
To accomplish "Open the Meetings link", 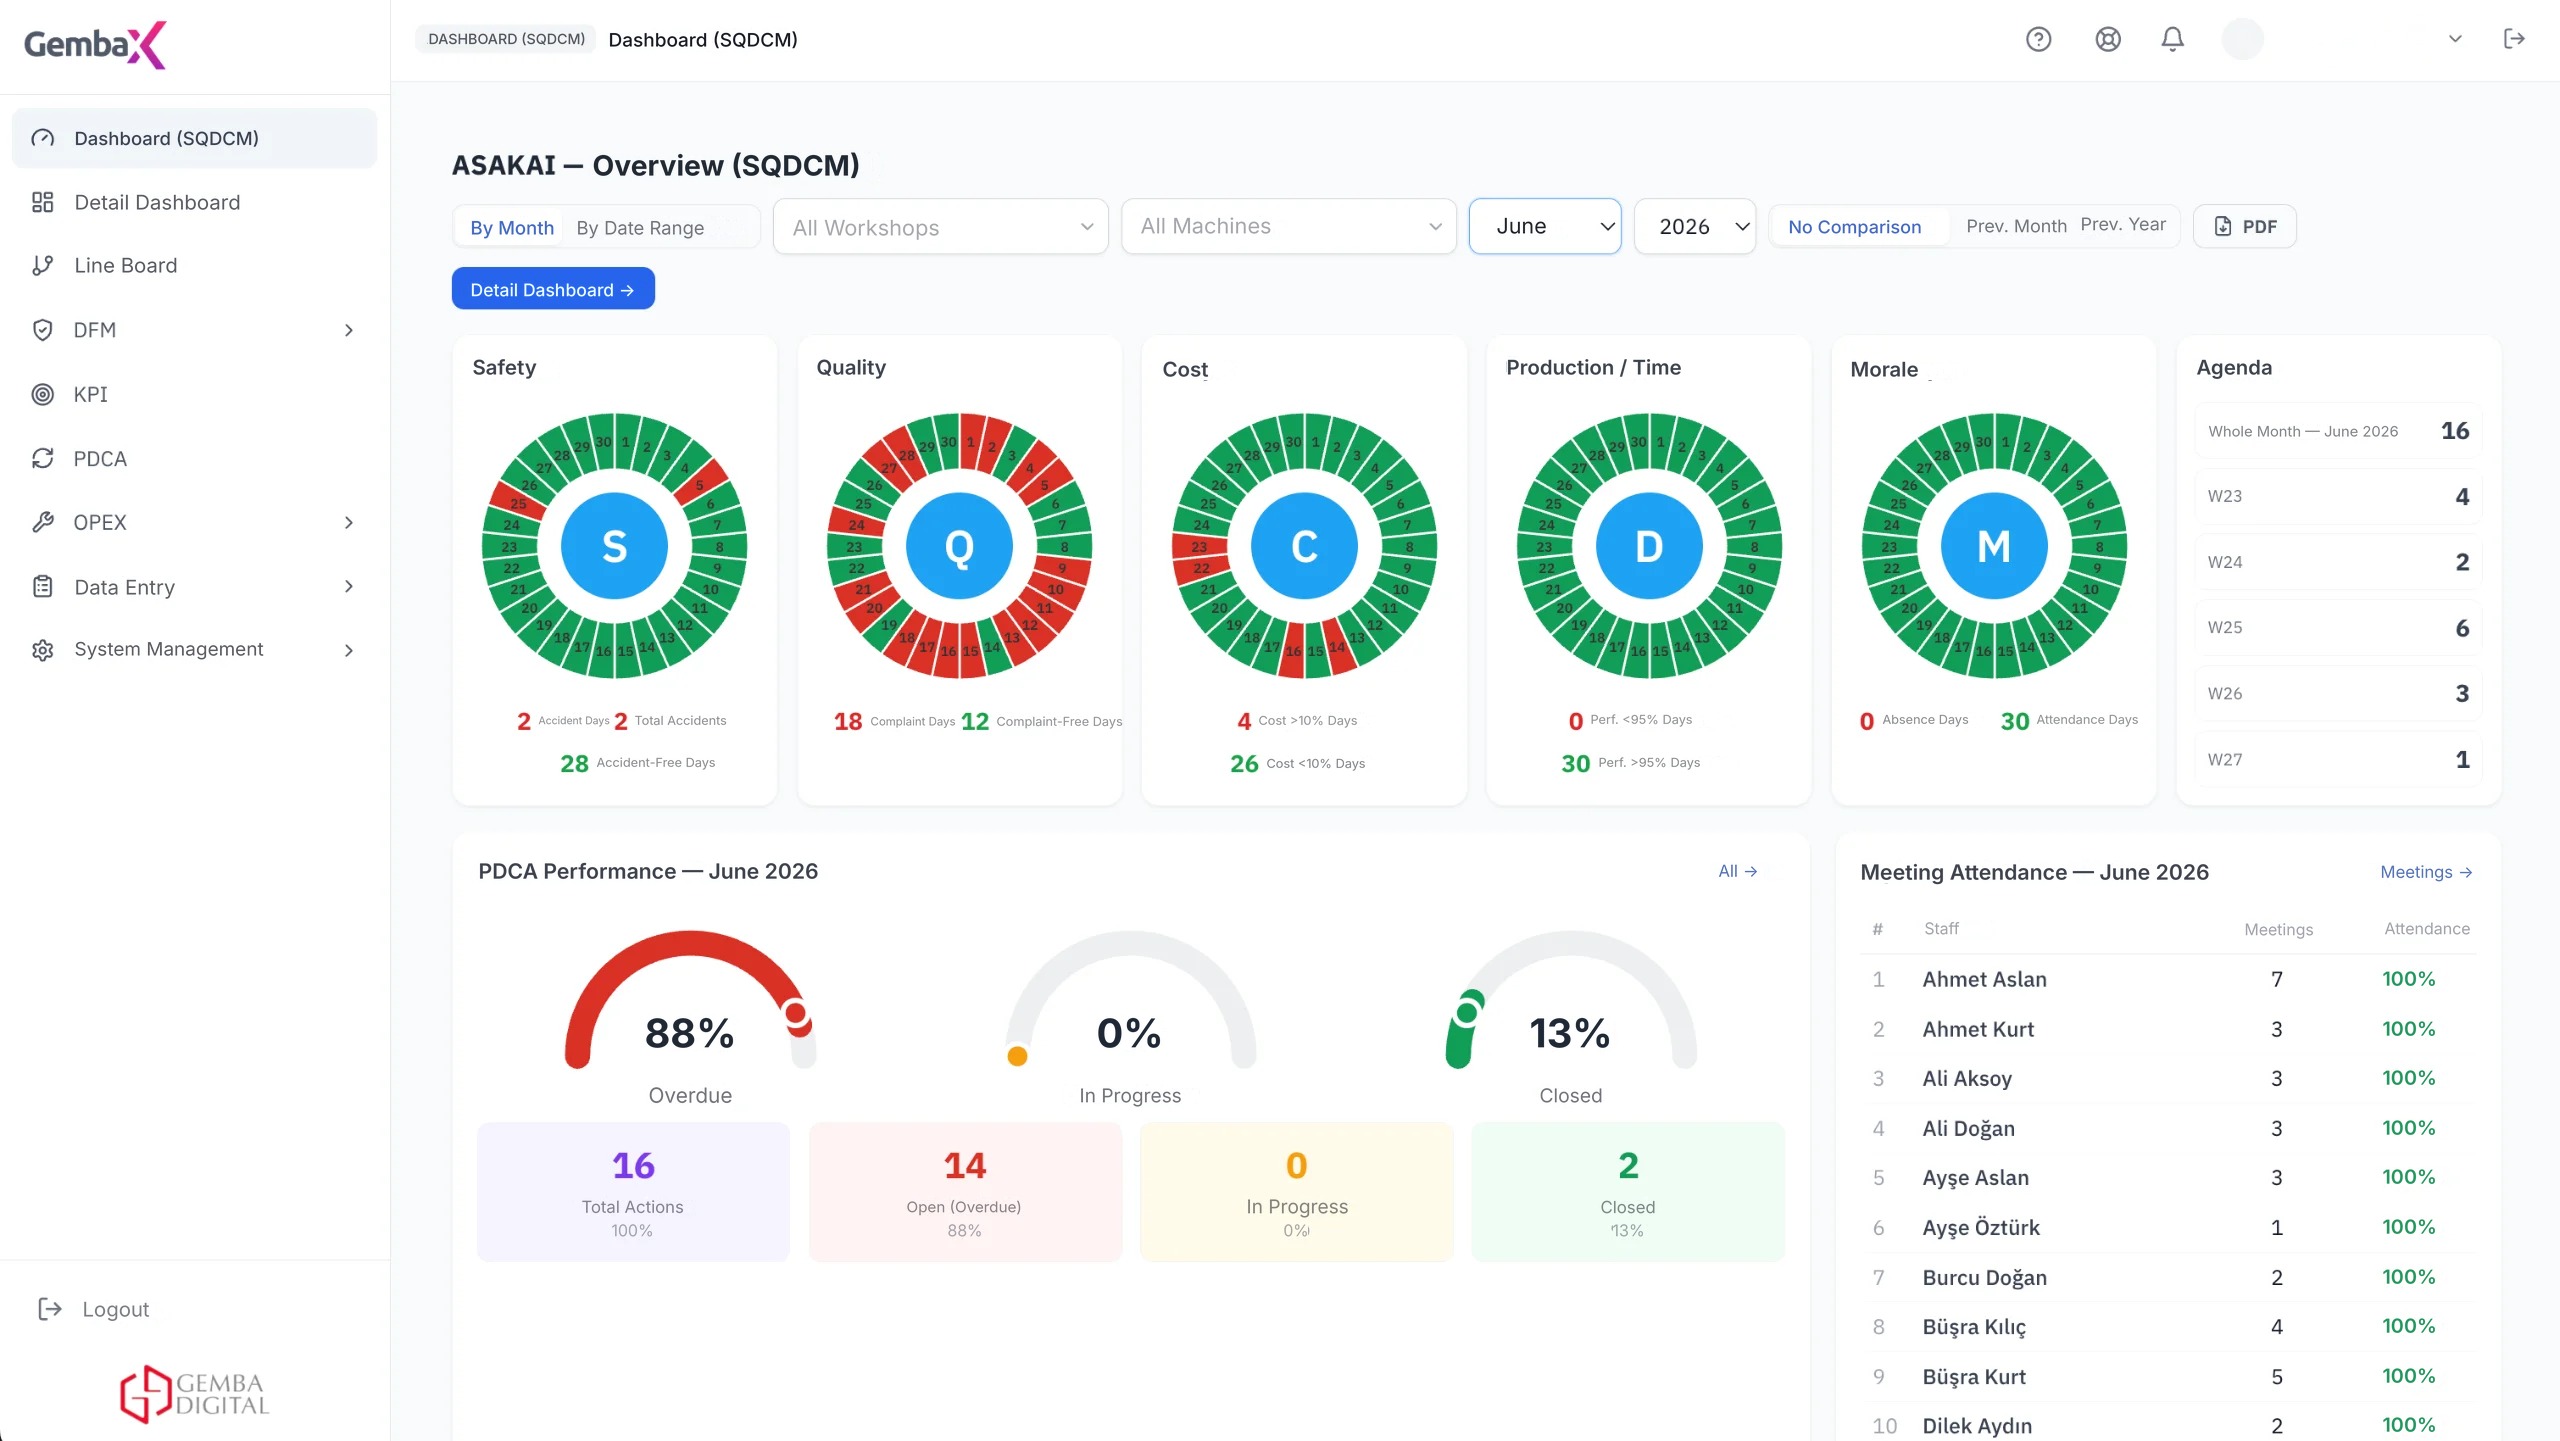I will tap(2426, 872).
